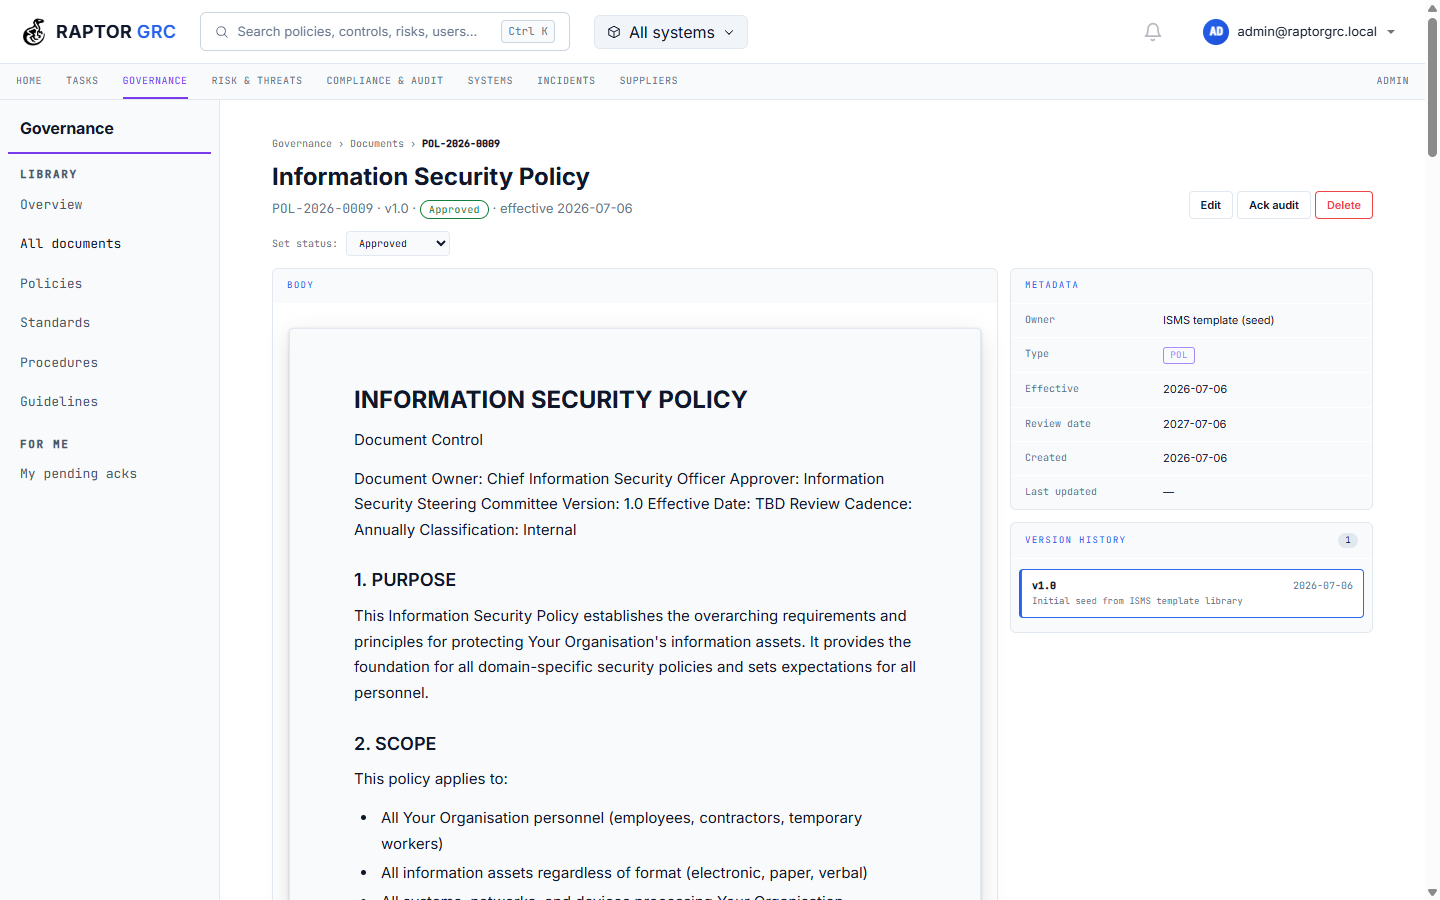
Task: Click the Edit button
Action: point(1211,205)
